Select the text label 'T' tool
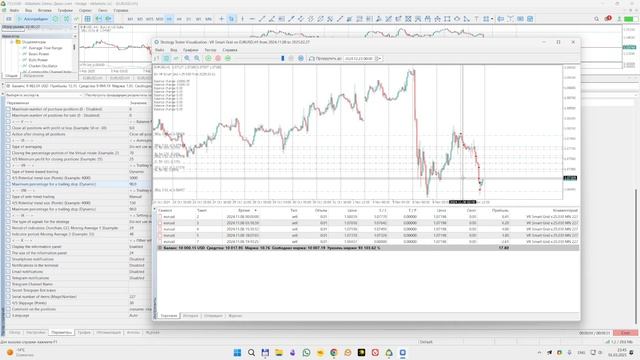Viewport: 640px width, 360px height. 476,19
